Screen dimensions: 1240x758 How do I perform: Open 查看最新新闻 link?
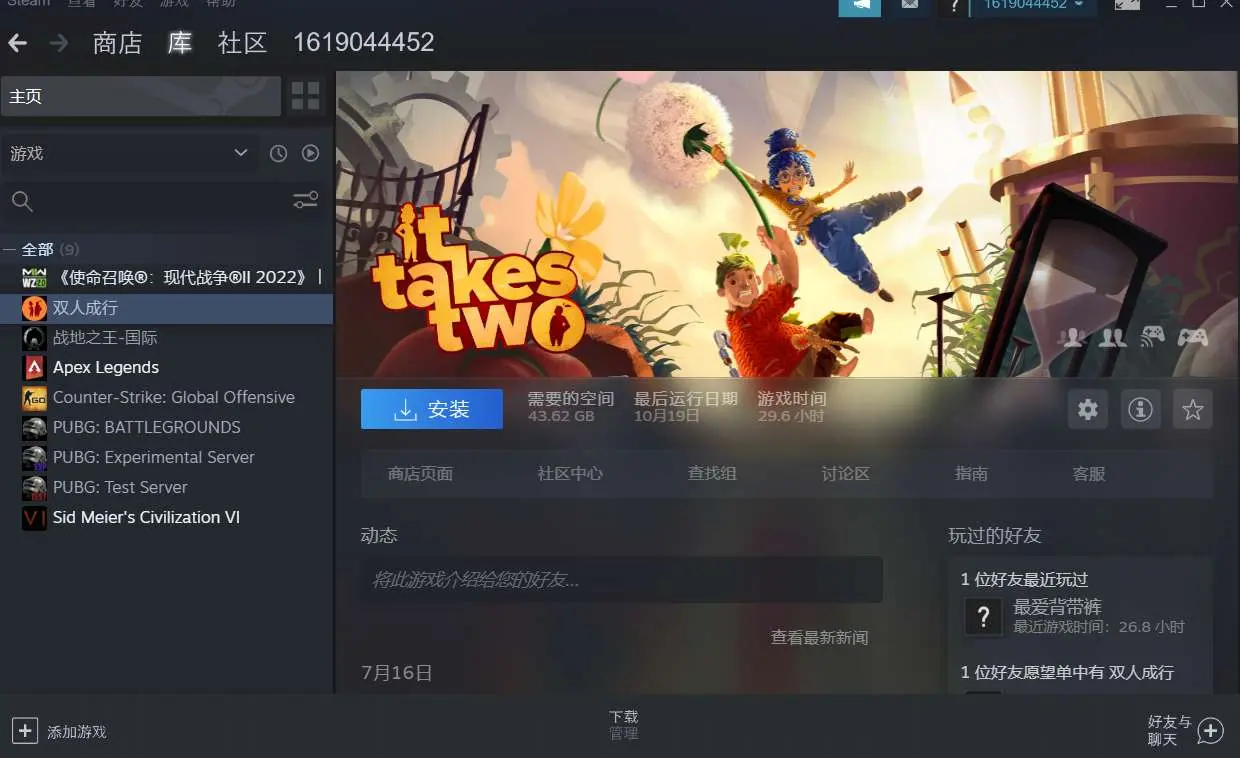[819, 637]
